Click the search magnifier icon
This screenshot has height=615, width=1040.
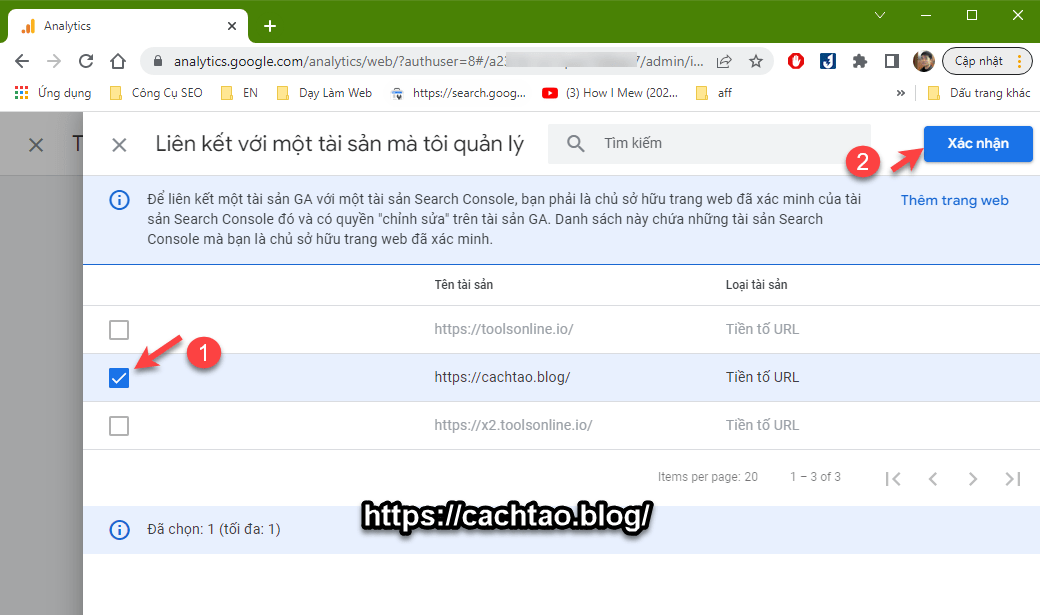[576, 143]
